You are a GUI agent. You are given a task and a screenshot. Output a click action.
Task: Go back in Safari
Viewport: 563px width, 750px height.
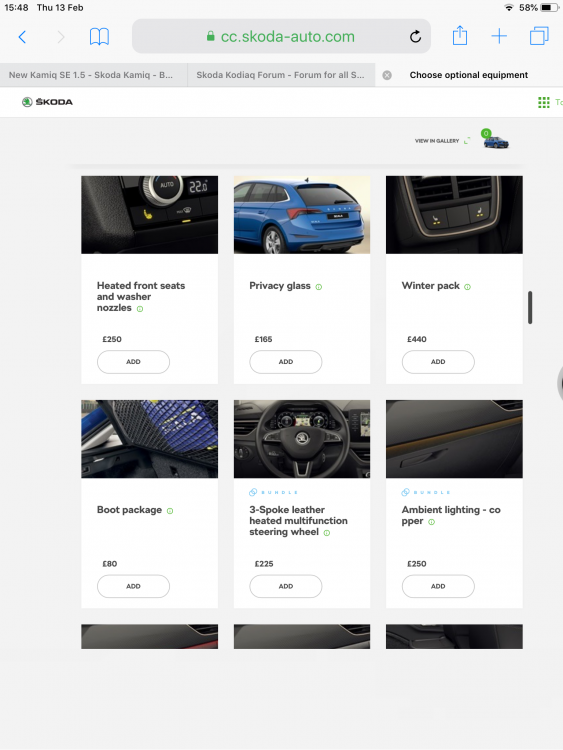point(22,37)
